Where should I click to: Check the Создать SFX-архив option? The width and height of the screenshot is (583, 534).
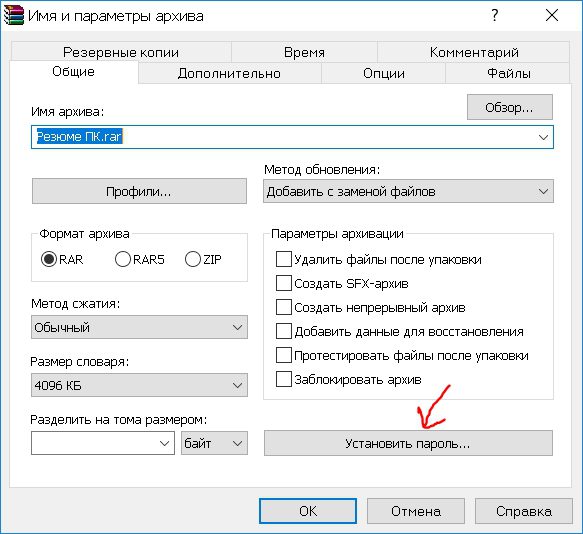(284, 283)
